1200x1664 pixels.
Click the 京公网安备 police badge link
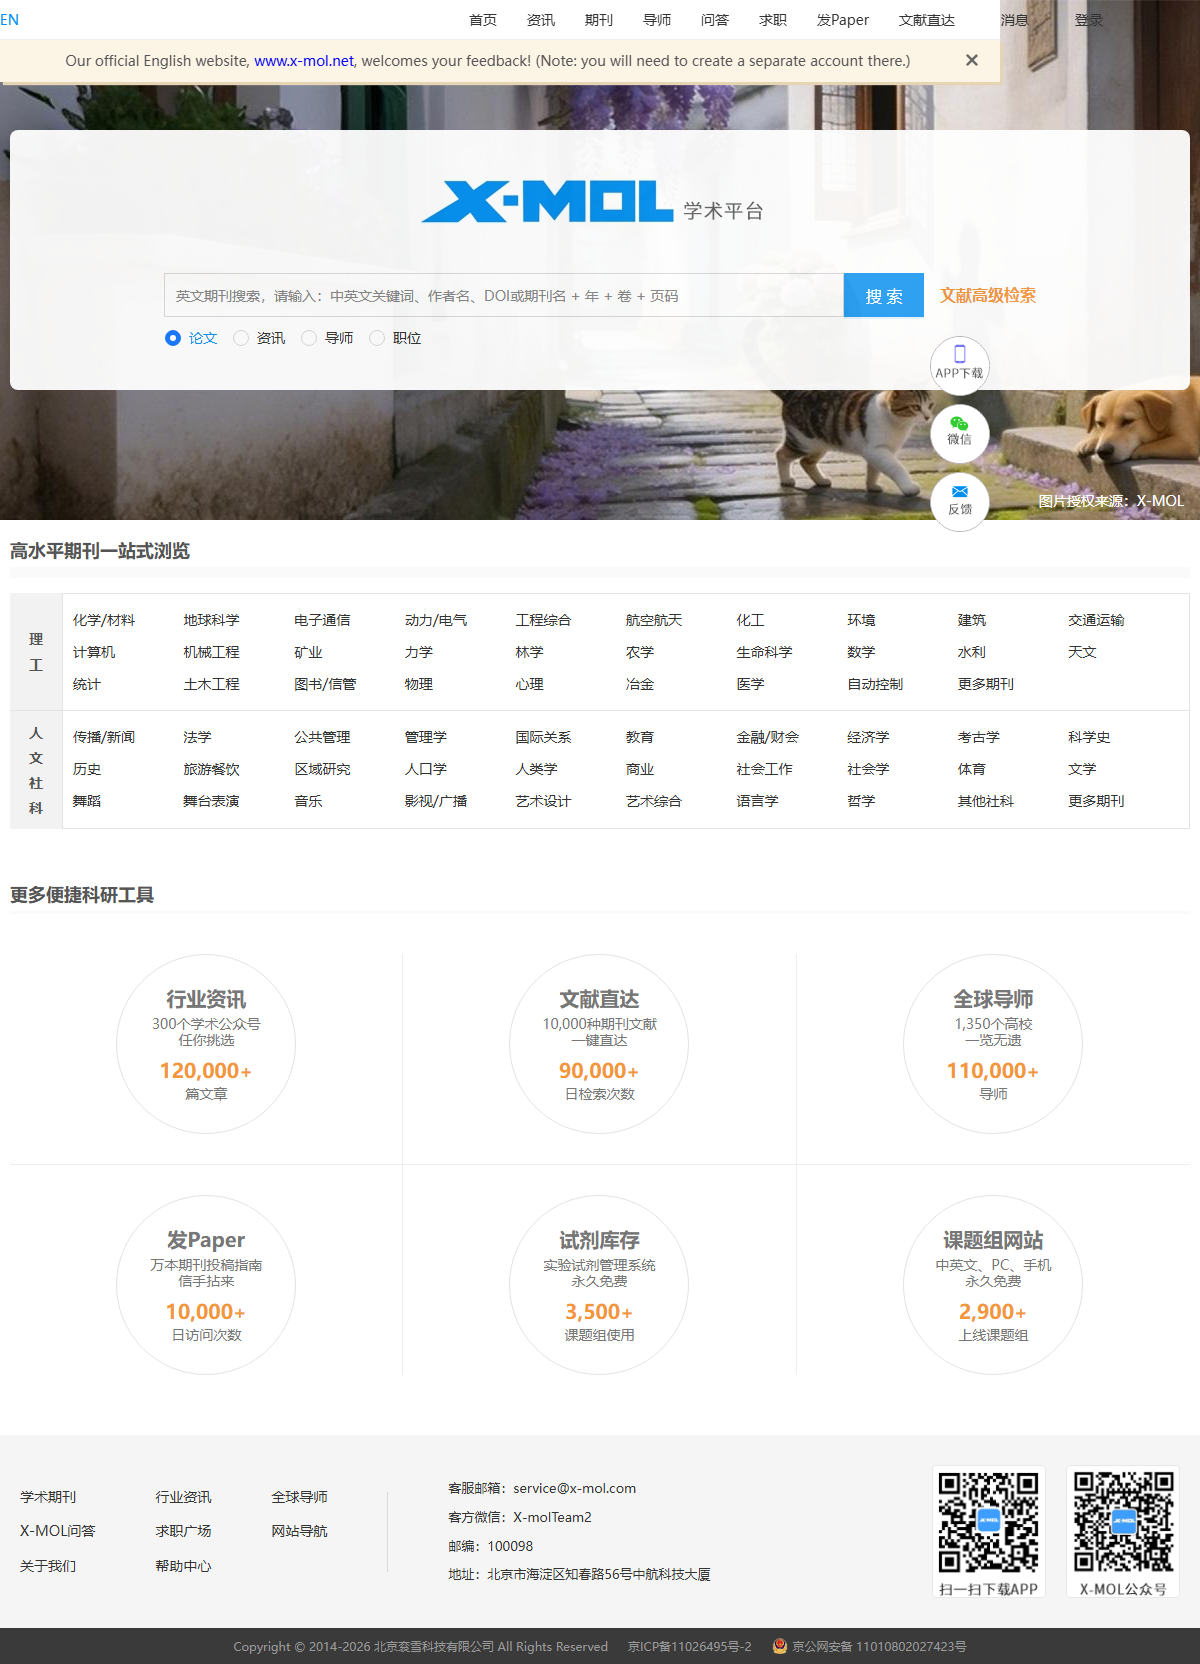pos(869,1646)
